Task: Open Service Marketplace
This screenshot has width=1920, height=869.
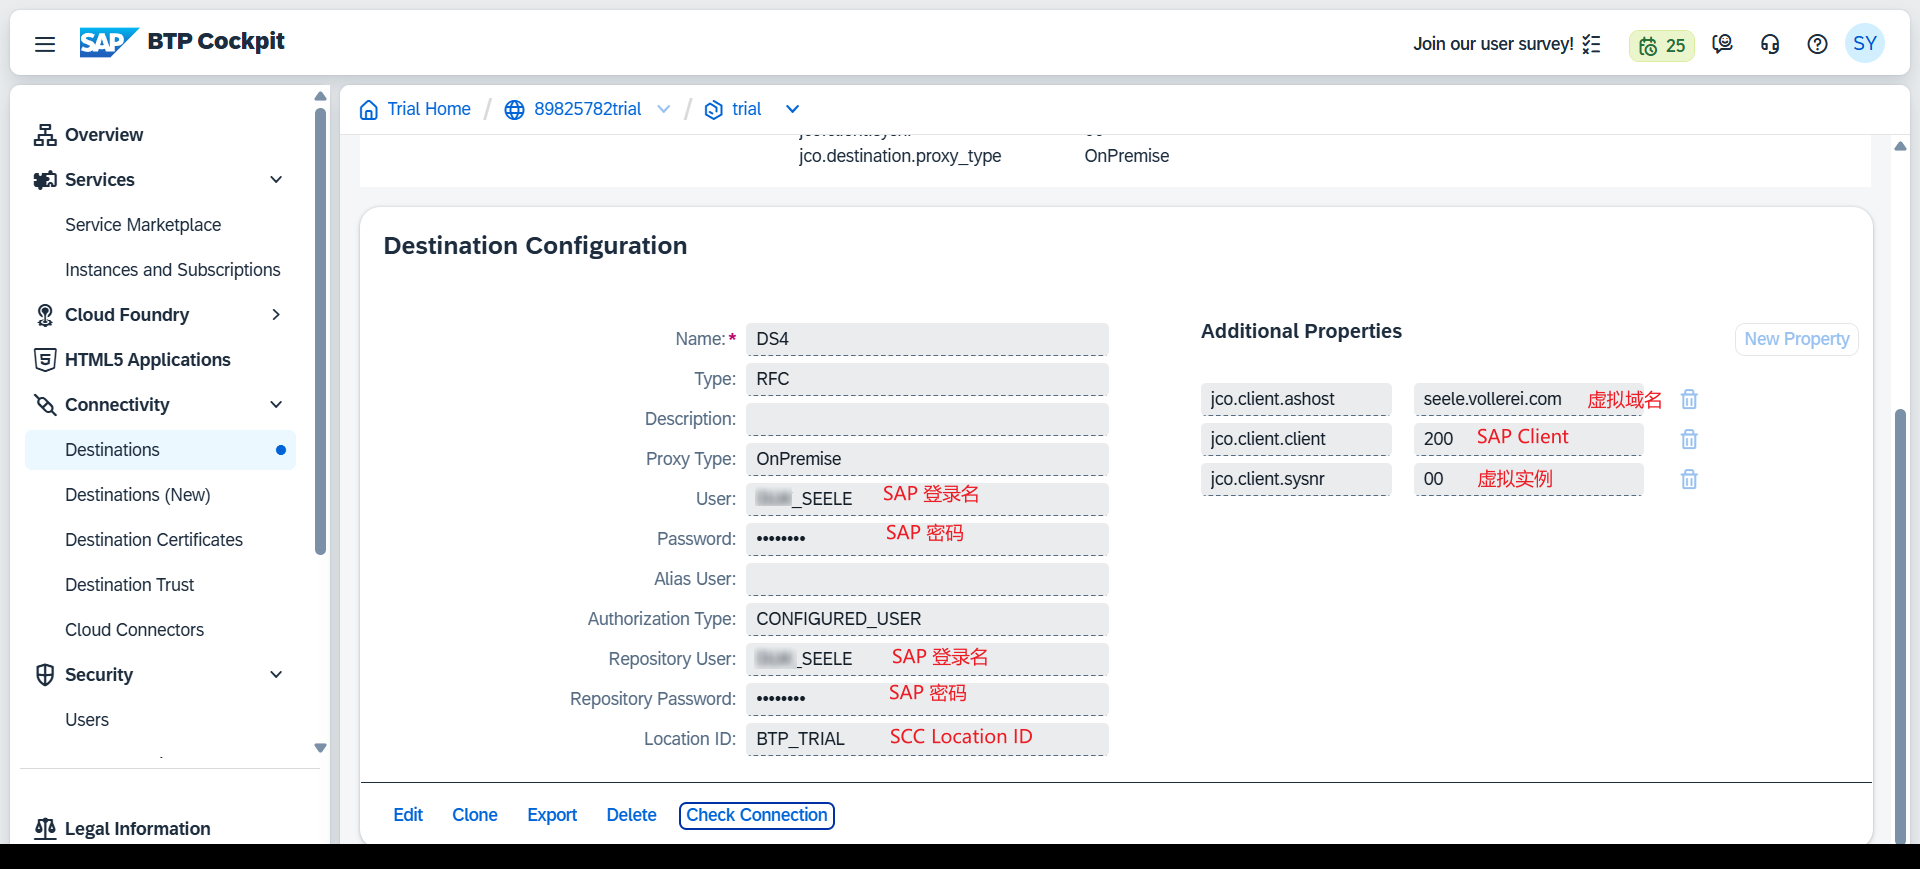Action: click(143, 225)
